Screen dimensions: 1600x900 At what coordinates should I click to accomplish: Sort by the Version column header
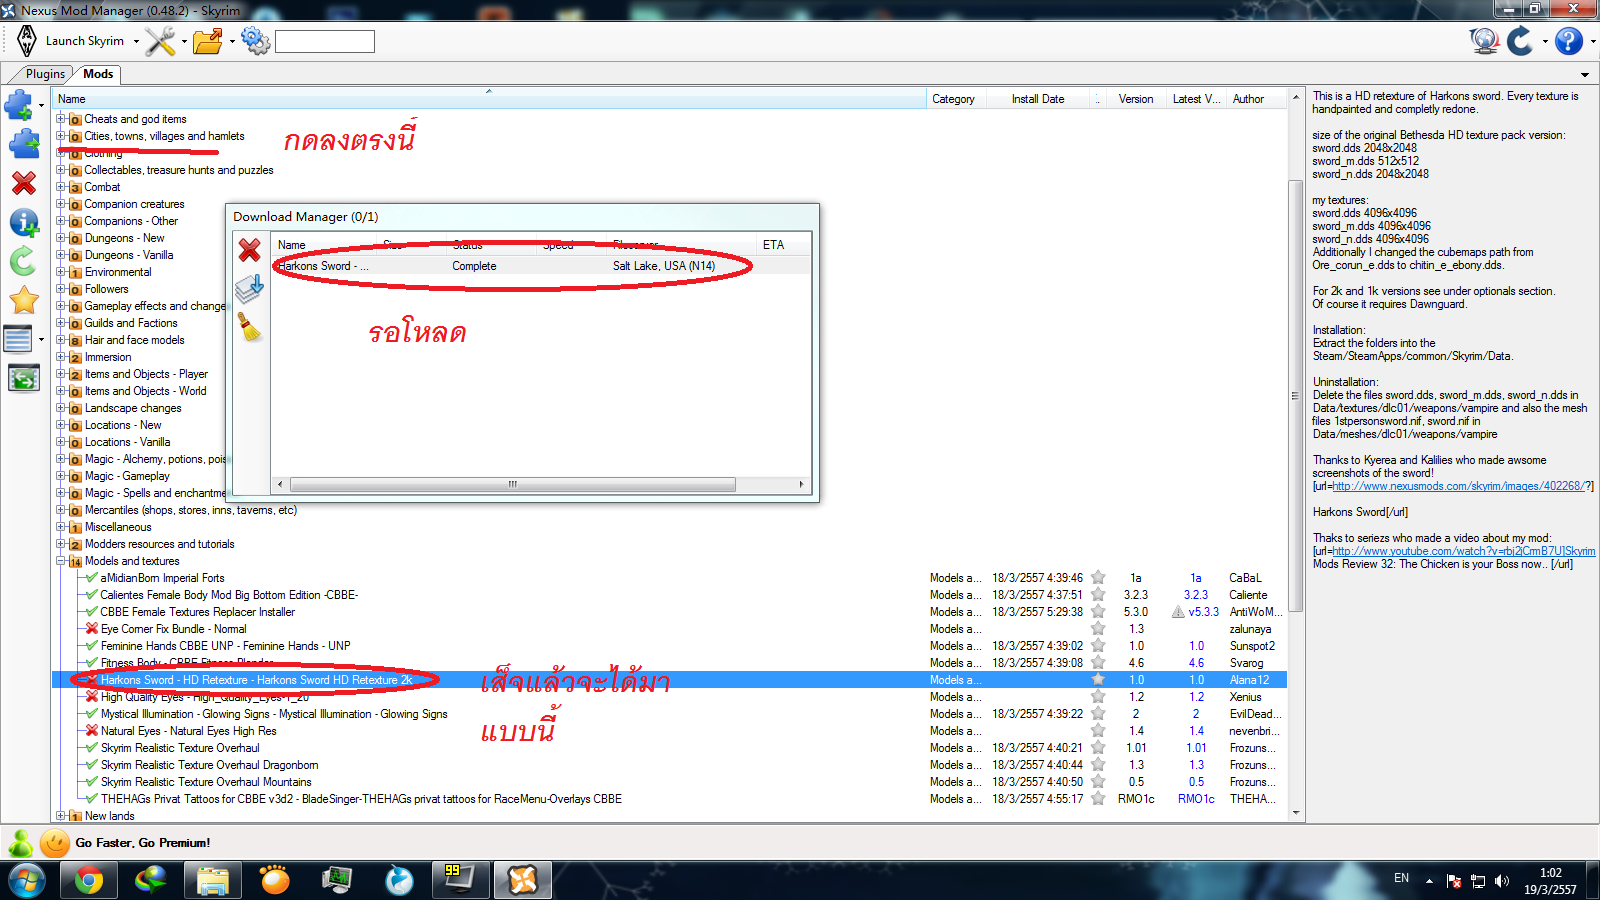coord(1136,99)
